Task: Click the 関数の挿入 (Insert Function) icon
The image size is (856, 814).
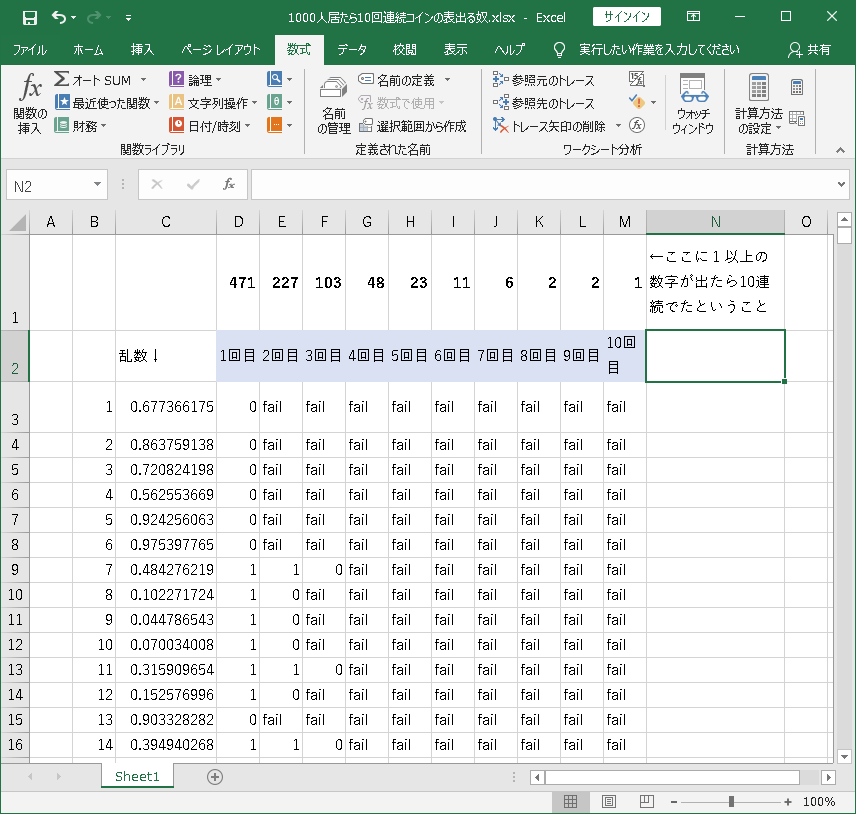Action: point(30,104)
